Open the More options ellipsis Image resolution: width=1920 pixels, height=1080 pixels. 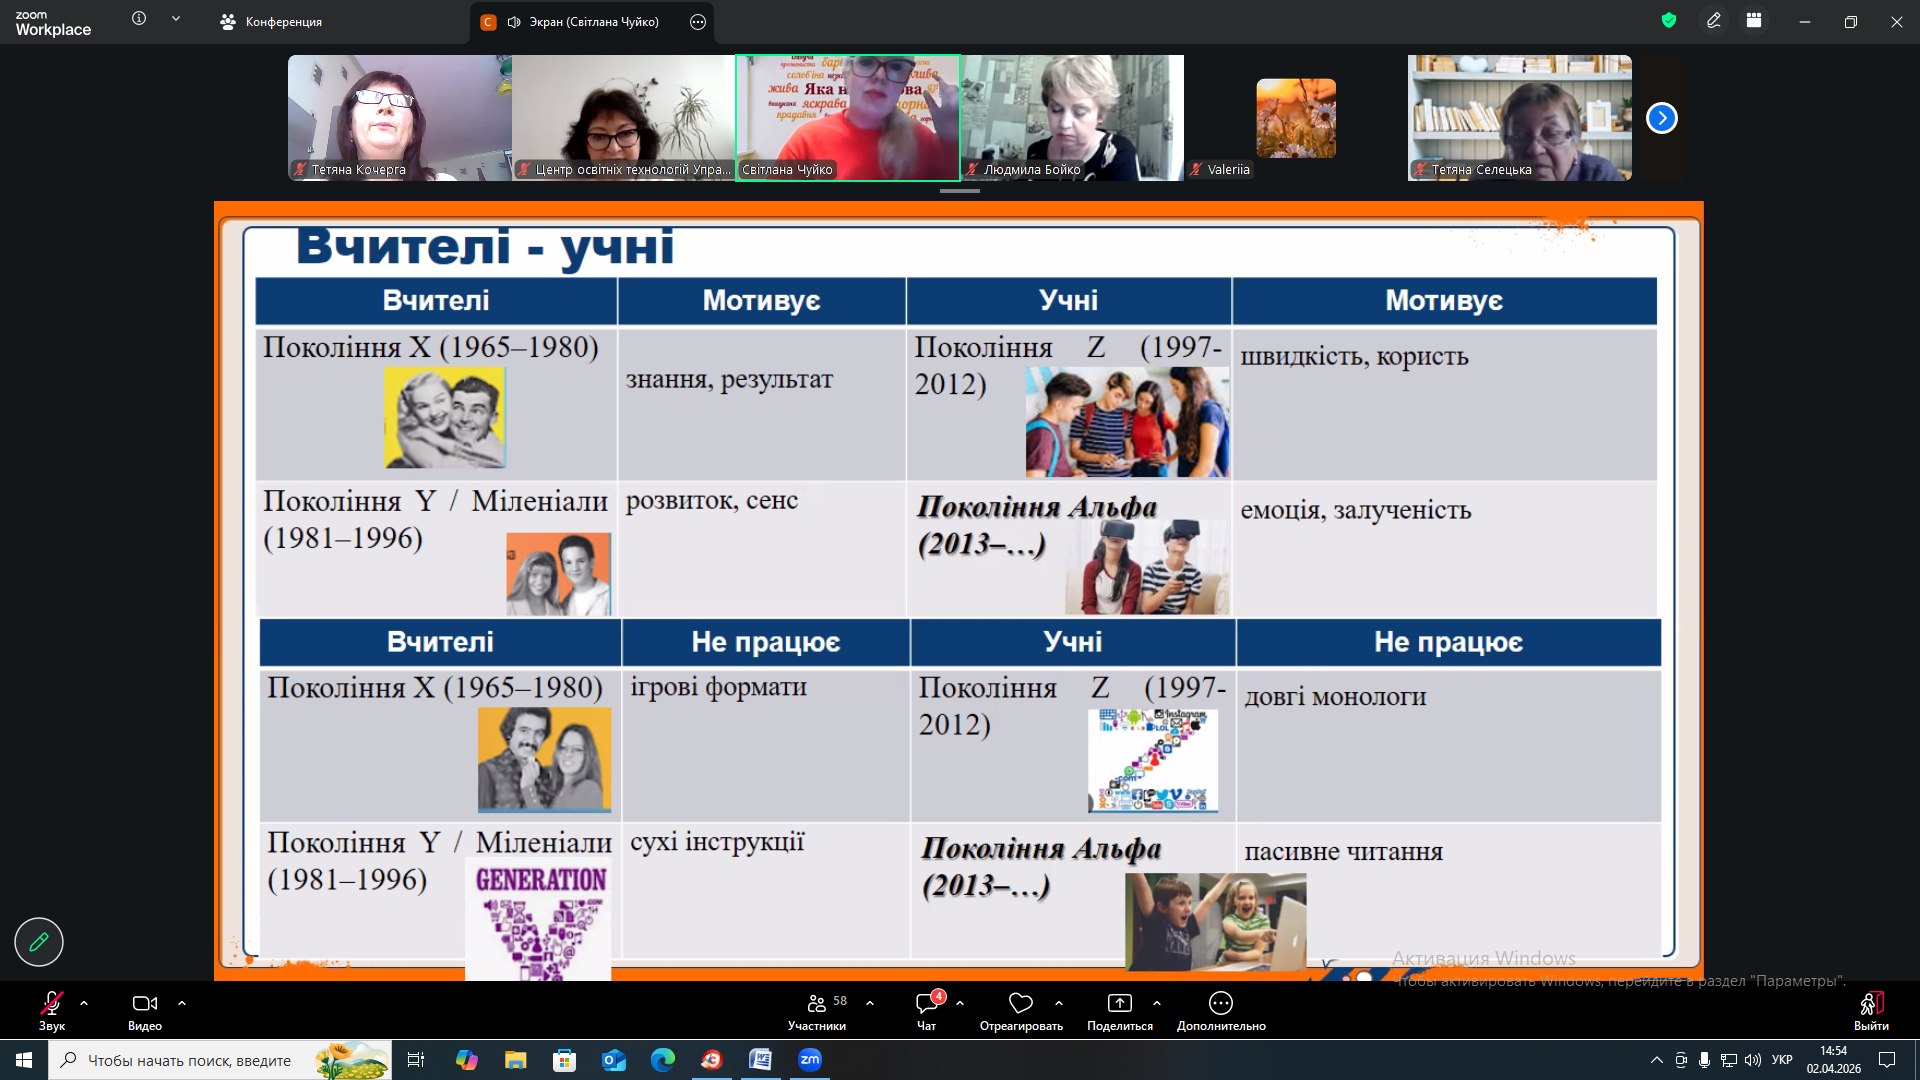click(x=1220, y=1003)
